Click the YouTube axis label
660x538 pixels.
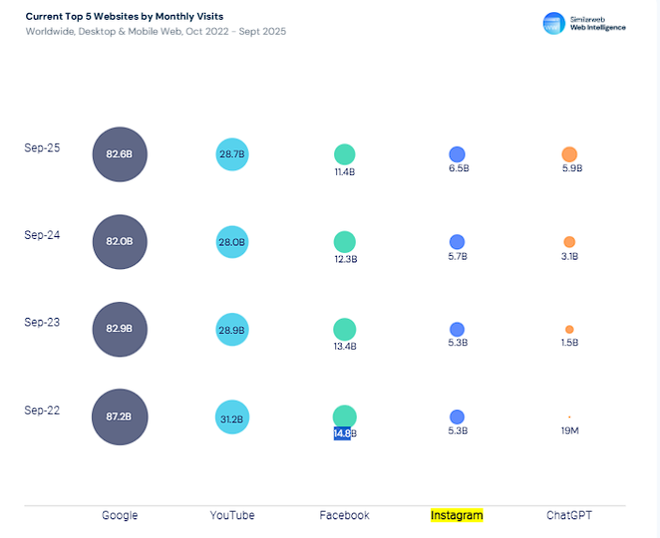[232, 515]
